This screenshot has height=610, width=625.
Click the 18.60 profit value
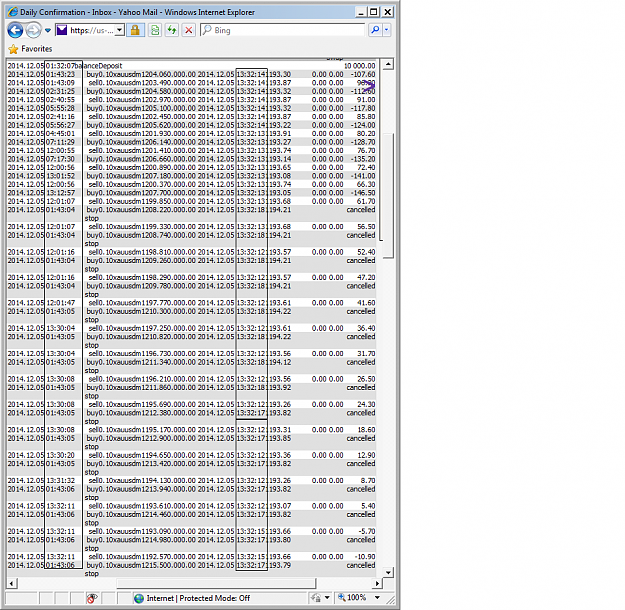pos(366,430)
